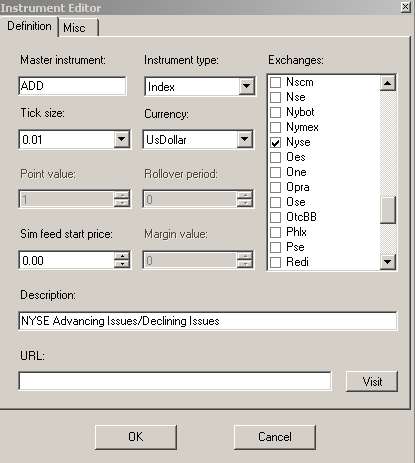Click into the URL input field
The width and height of the screenshot is (415, 463).
click(x=175, y=381)
